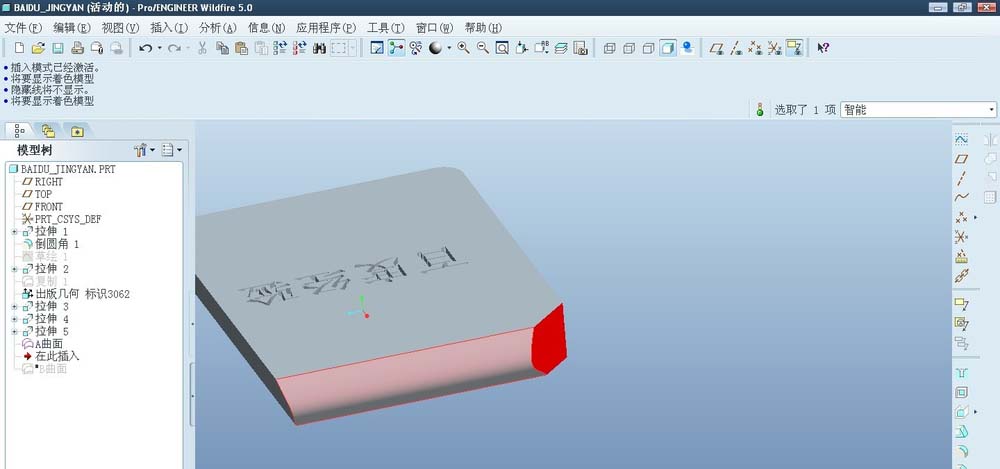Switch to the Favorites navigator tab
This screenshot has height=469, width=1000.
(77, 131)
